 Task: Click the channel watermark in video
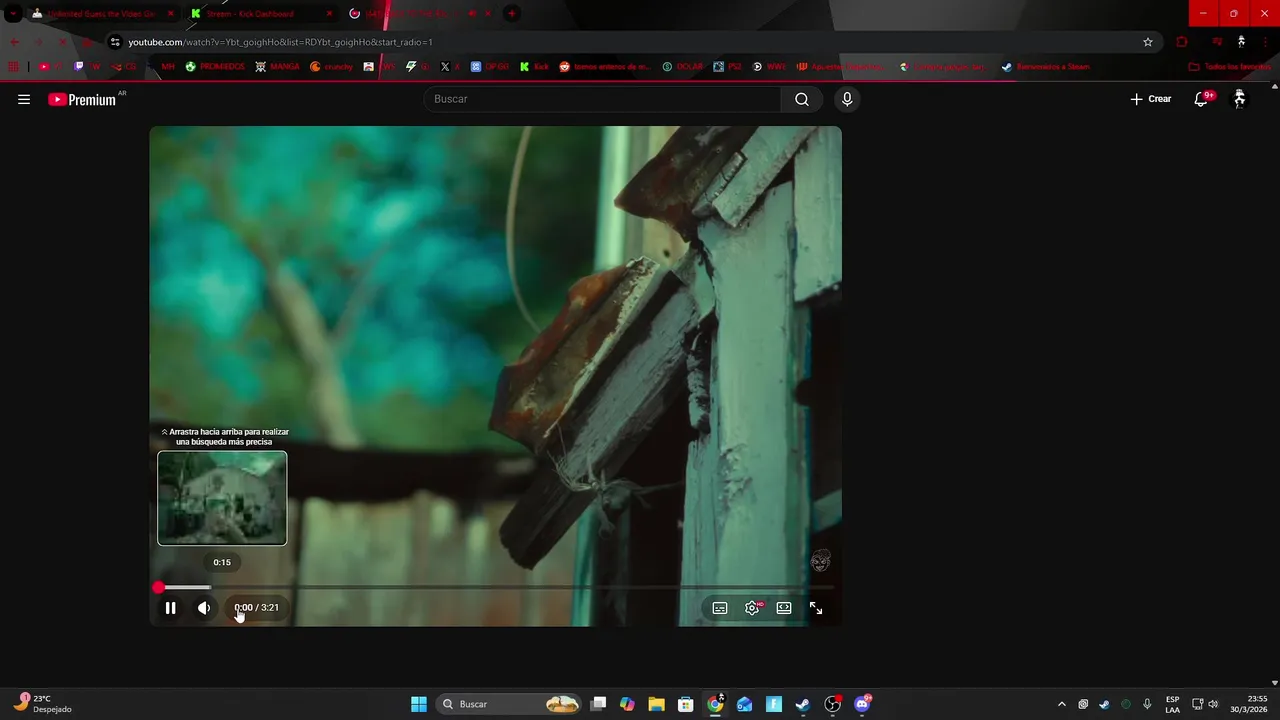pos(820,561)
